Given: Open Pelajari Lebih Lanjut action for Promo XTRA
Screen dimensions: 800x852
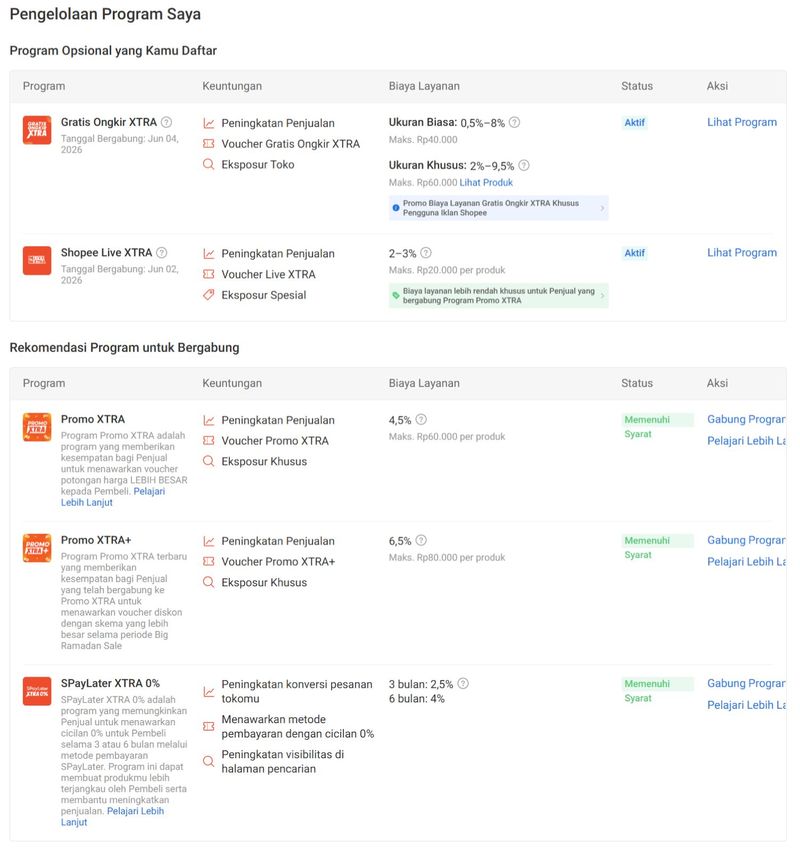Looking at the screenshot, I should (746, 441).
